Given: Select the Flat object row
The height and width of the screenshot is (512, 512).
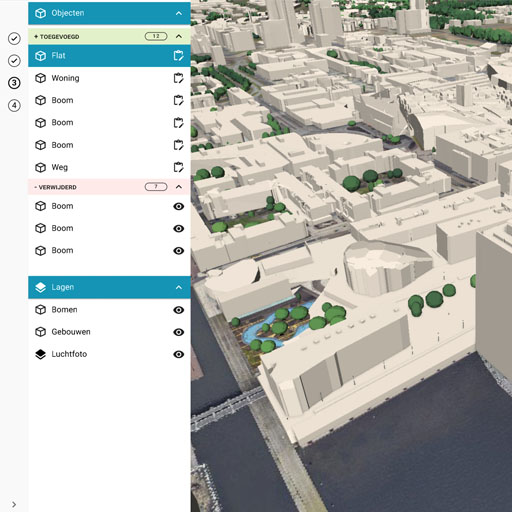Looking at the screenshot, I should (109, 56).
